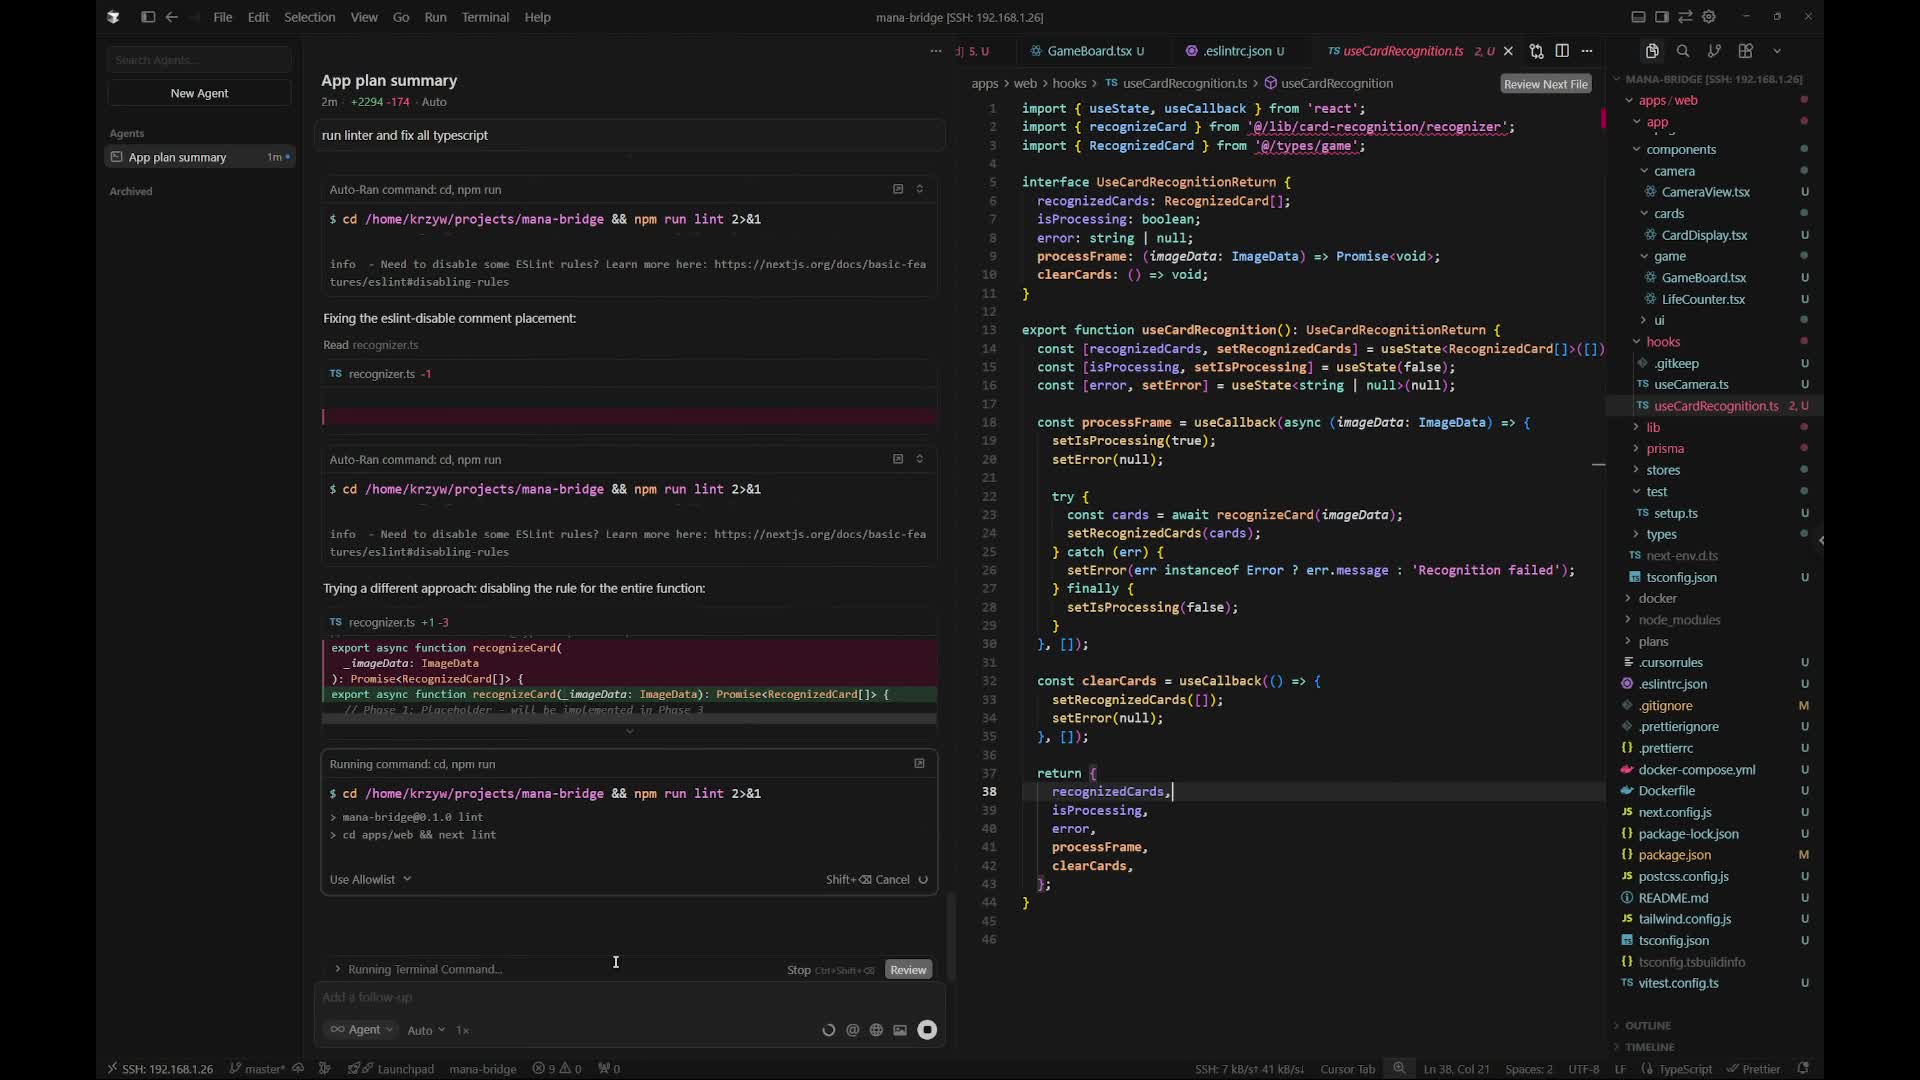Click the Review Next File button
Image resolution: width=1920 pixels, height=1080 pixels.
[x=1545, y=84]
